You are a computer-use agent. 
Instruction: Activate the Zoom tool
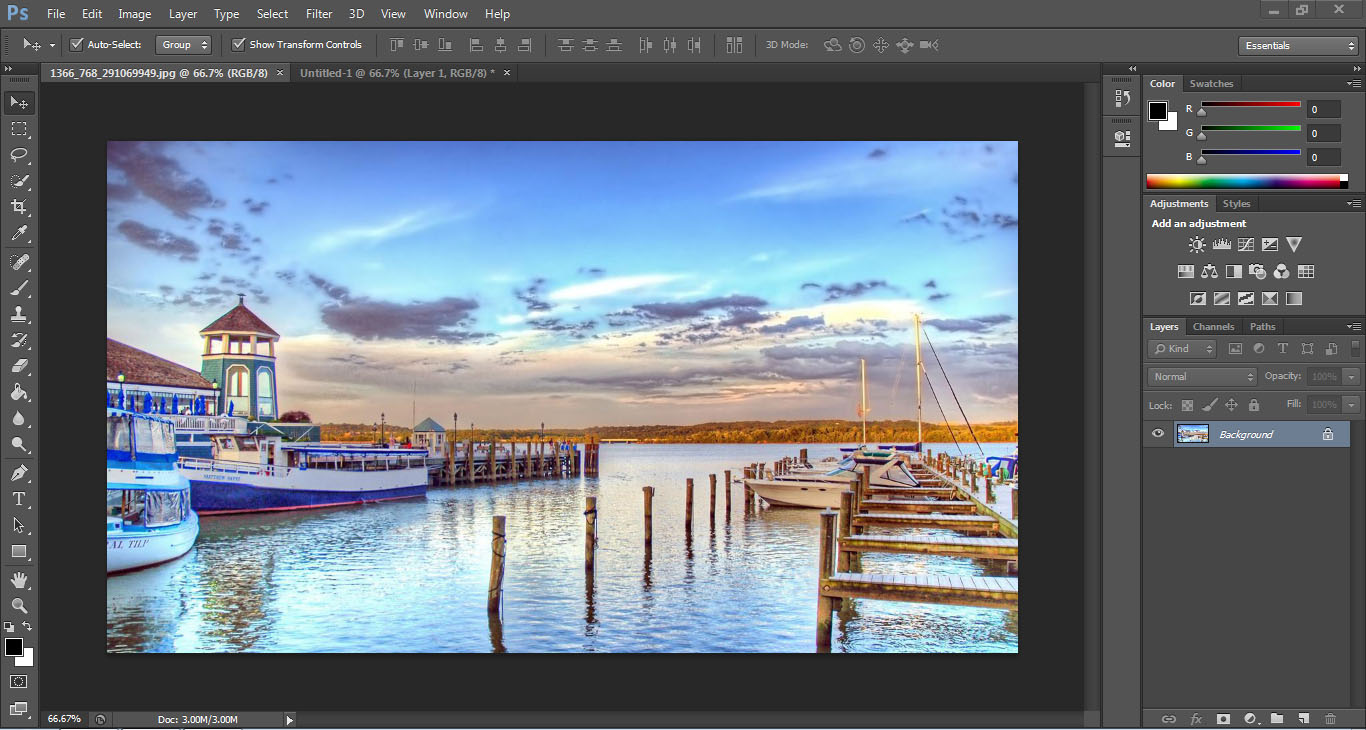(x=19, y=606)
